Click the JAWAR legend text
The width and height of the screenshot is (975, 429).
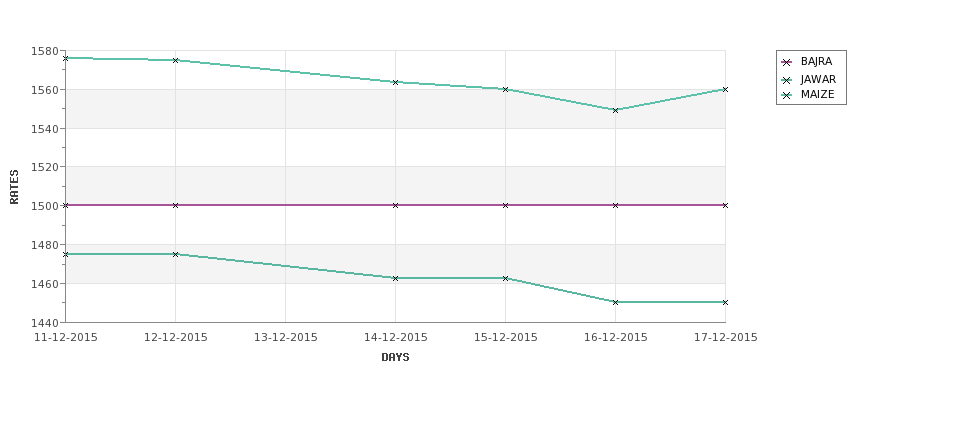pyautogui.click(x=818, y=80)
